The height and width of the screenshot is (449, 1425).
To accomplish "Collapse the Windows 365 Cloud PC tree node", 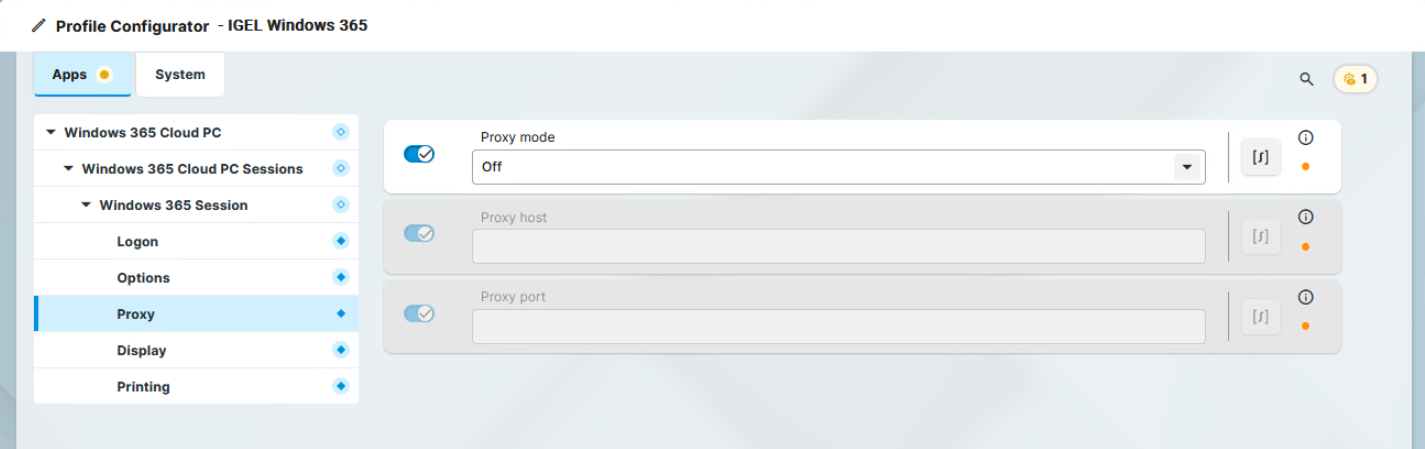I will pos(51,132).
